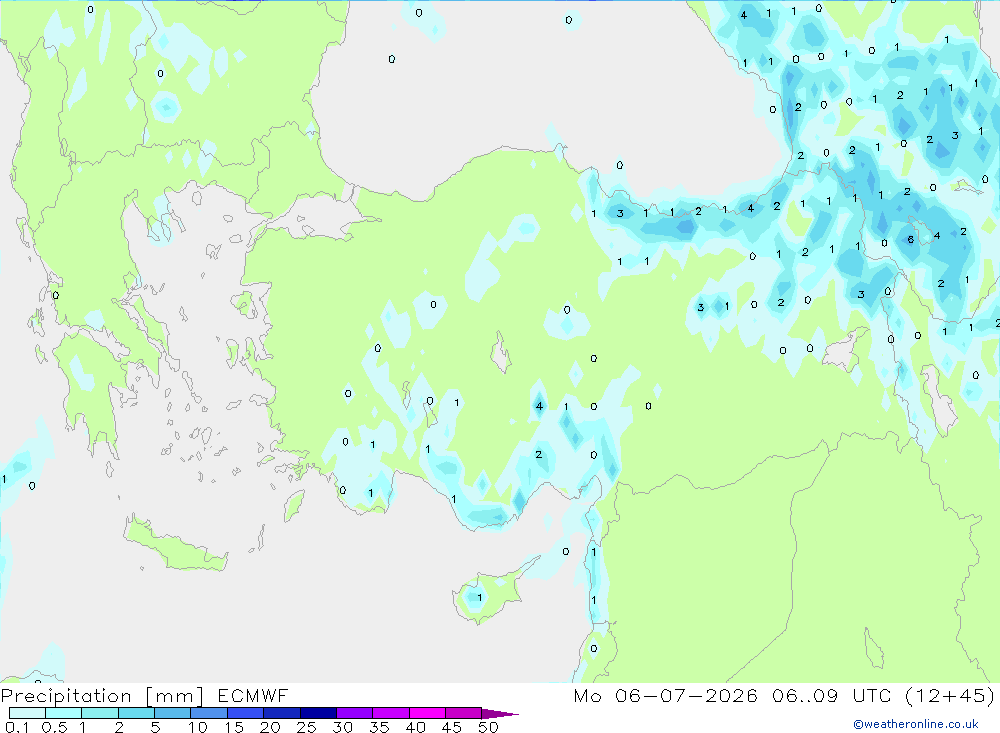The height and width of the screenshot is (733, 1000).
Task: Pick the lightest 0.1–0.5 mm legend swatch
Action: tap(27, 713)
